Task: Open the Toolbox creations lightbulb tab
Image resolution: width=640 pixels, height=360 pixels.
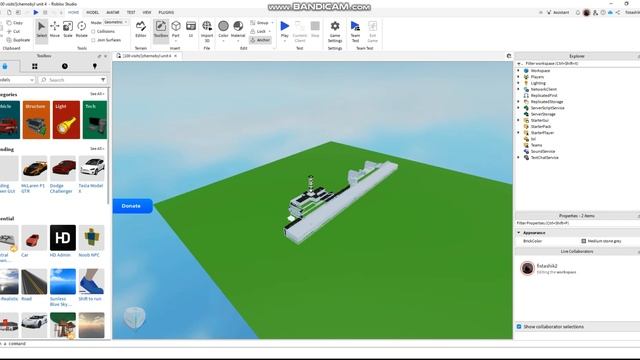Action: (x=95, y=66)
